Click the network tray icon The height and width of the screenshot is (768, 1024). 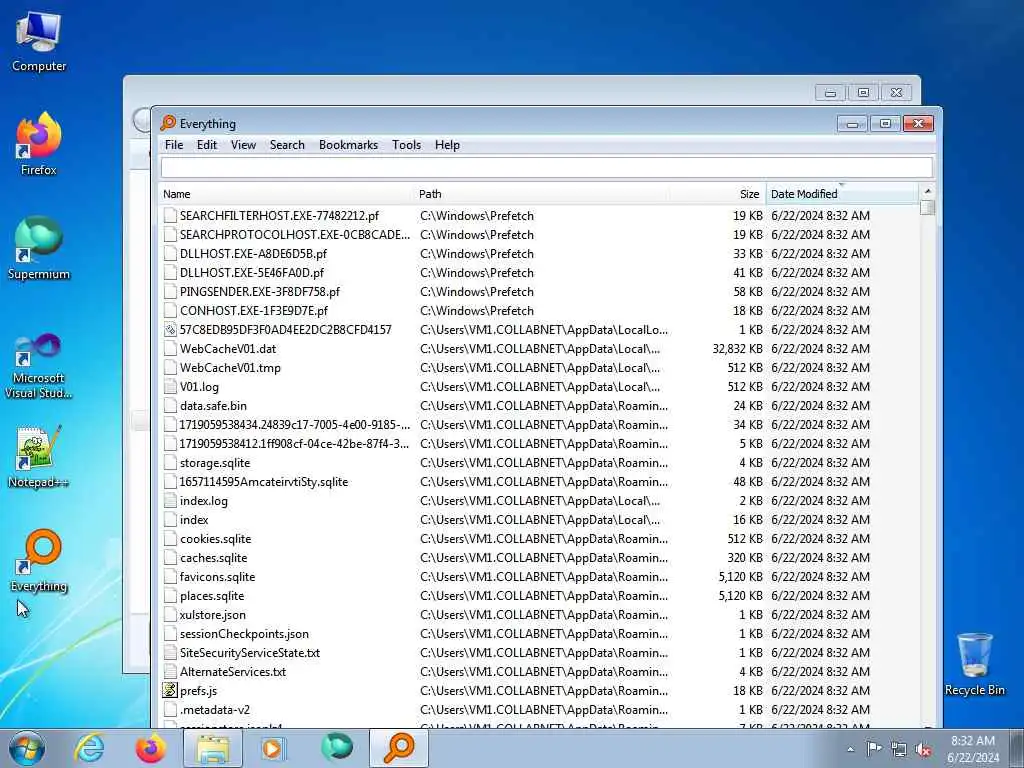[x=899, y=749]
